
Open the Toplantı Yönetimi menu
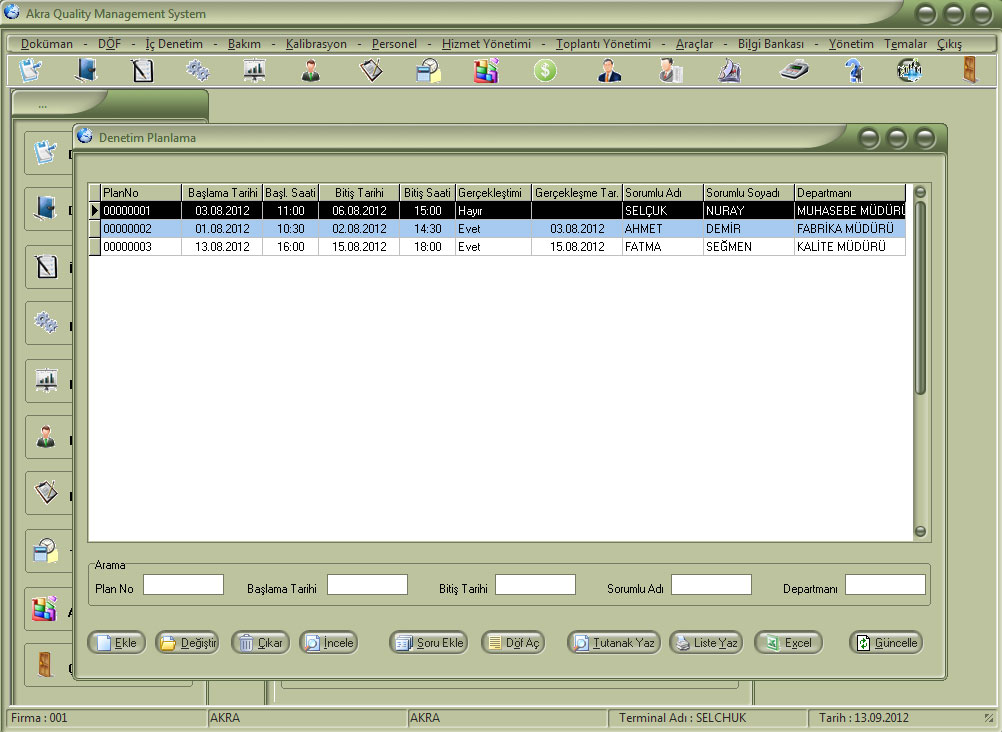tap(603, 43)
